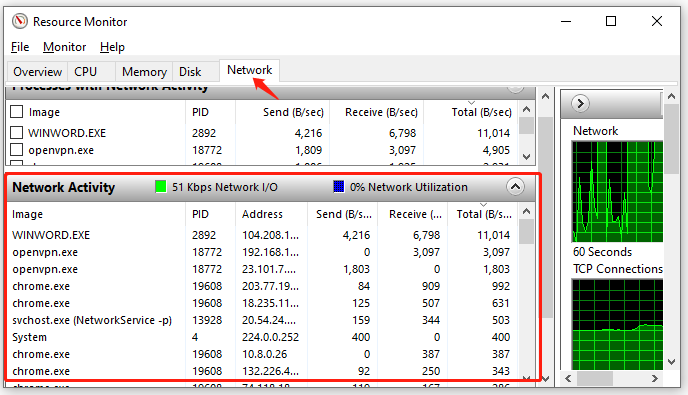Close the Resource Monitor window
688x395 pixels.
(x=657, y=21)
